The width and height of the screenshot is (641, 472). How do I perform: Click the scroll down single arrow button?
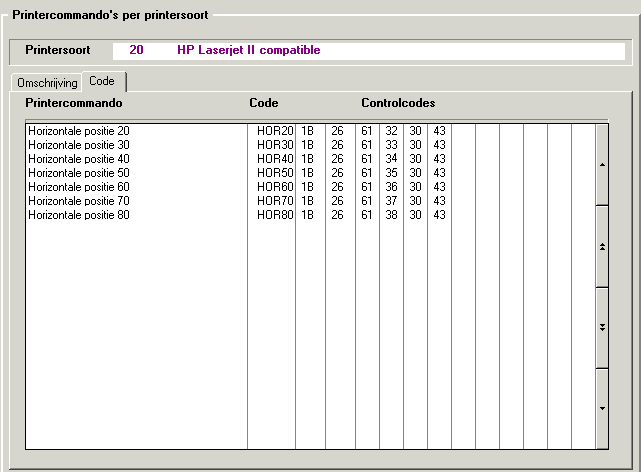tap(602, 408)
